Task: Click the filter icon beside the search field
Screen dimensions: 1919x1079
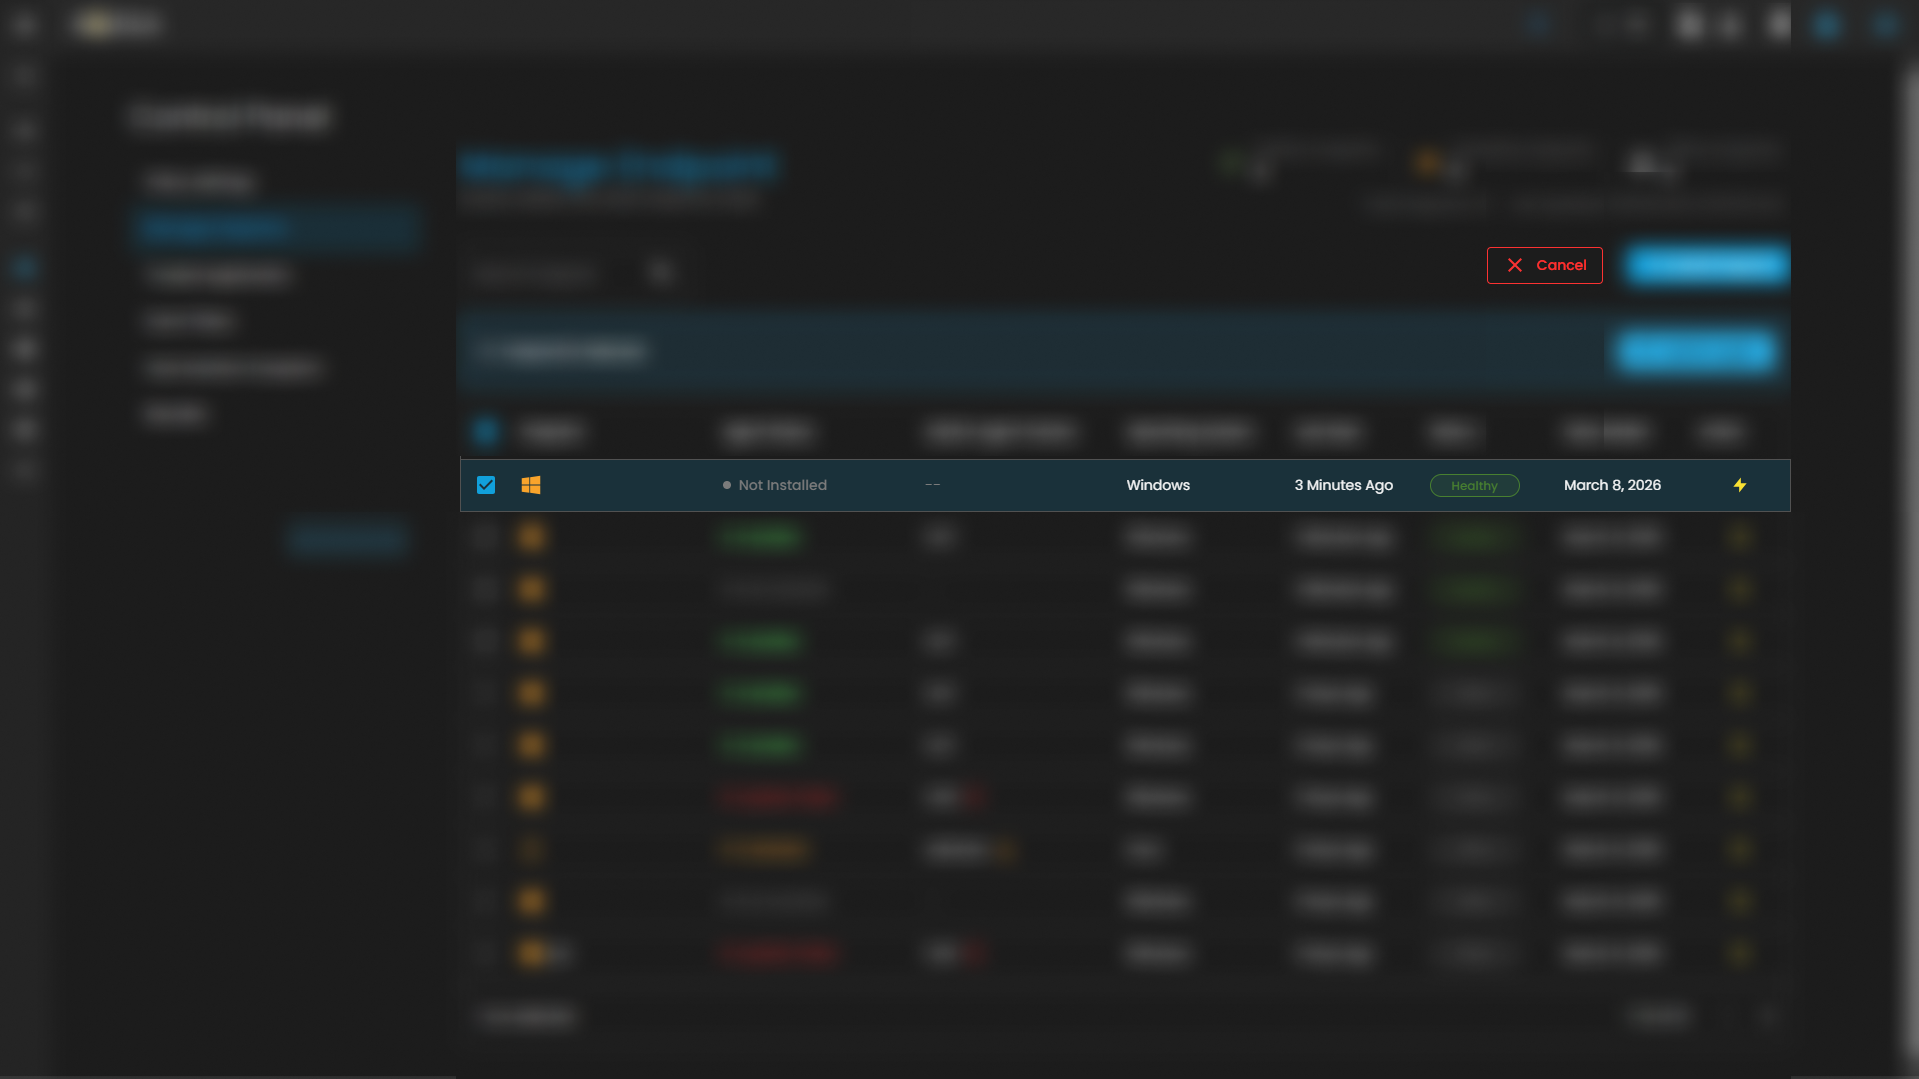Action: coord(660,272)
